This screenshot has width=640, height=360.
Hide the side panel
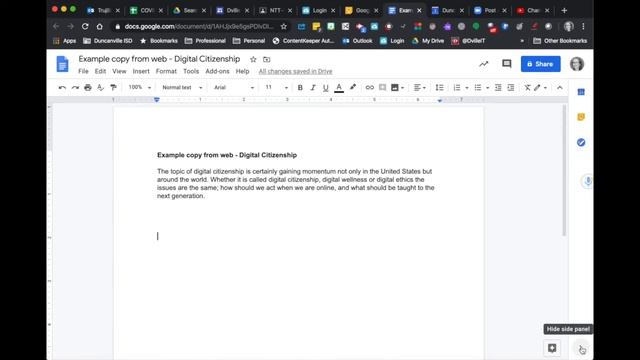coord(582,348)
